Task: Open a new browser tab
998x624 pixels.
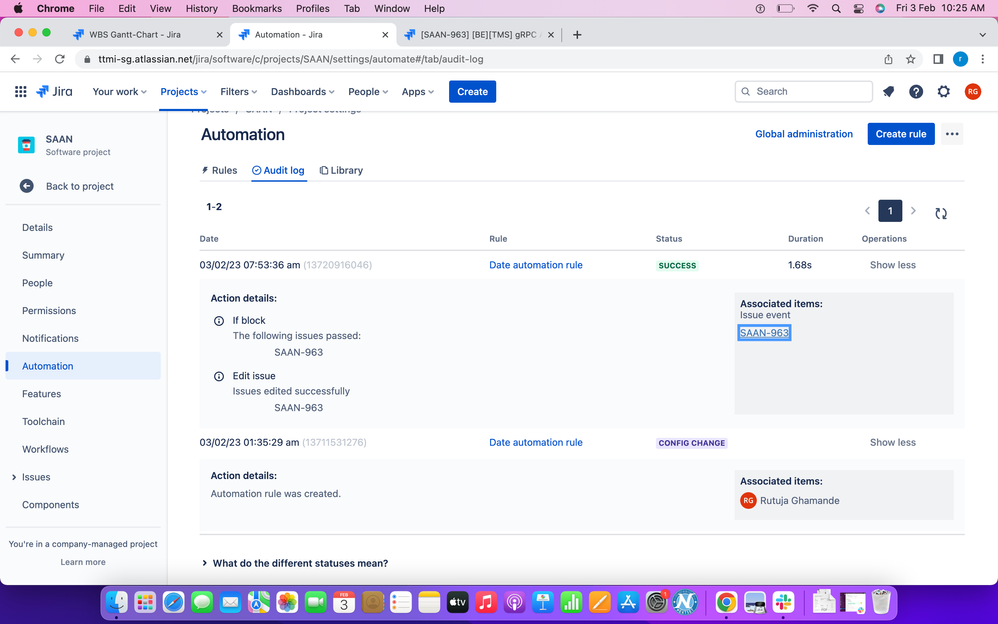Action: 577,35
